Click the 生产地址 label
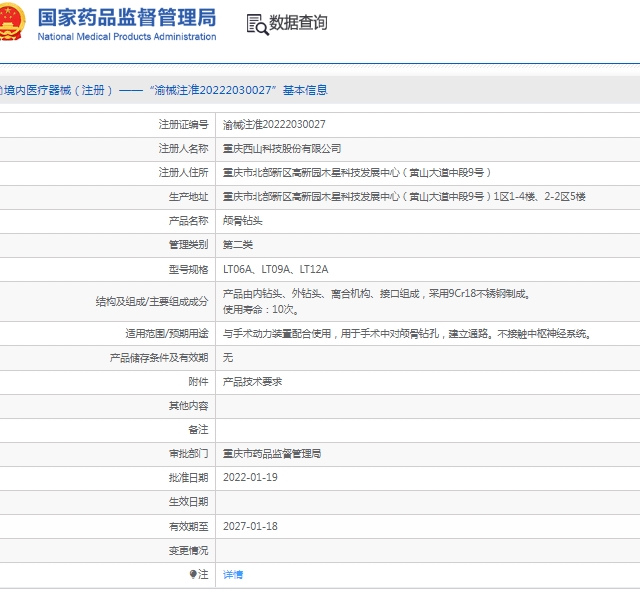This screenshot has width=640, height=595. pyautogui.click(x=188, y=197)
